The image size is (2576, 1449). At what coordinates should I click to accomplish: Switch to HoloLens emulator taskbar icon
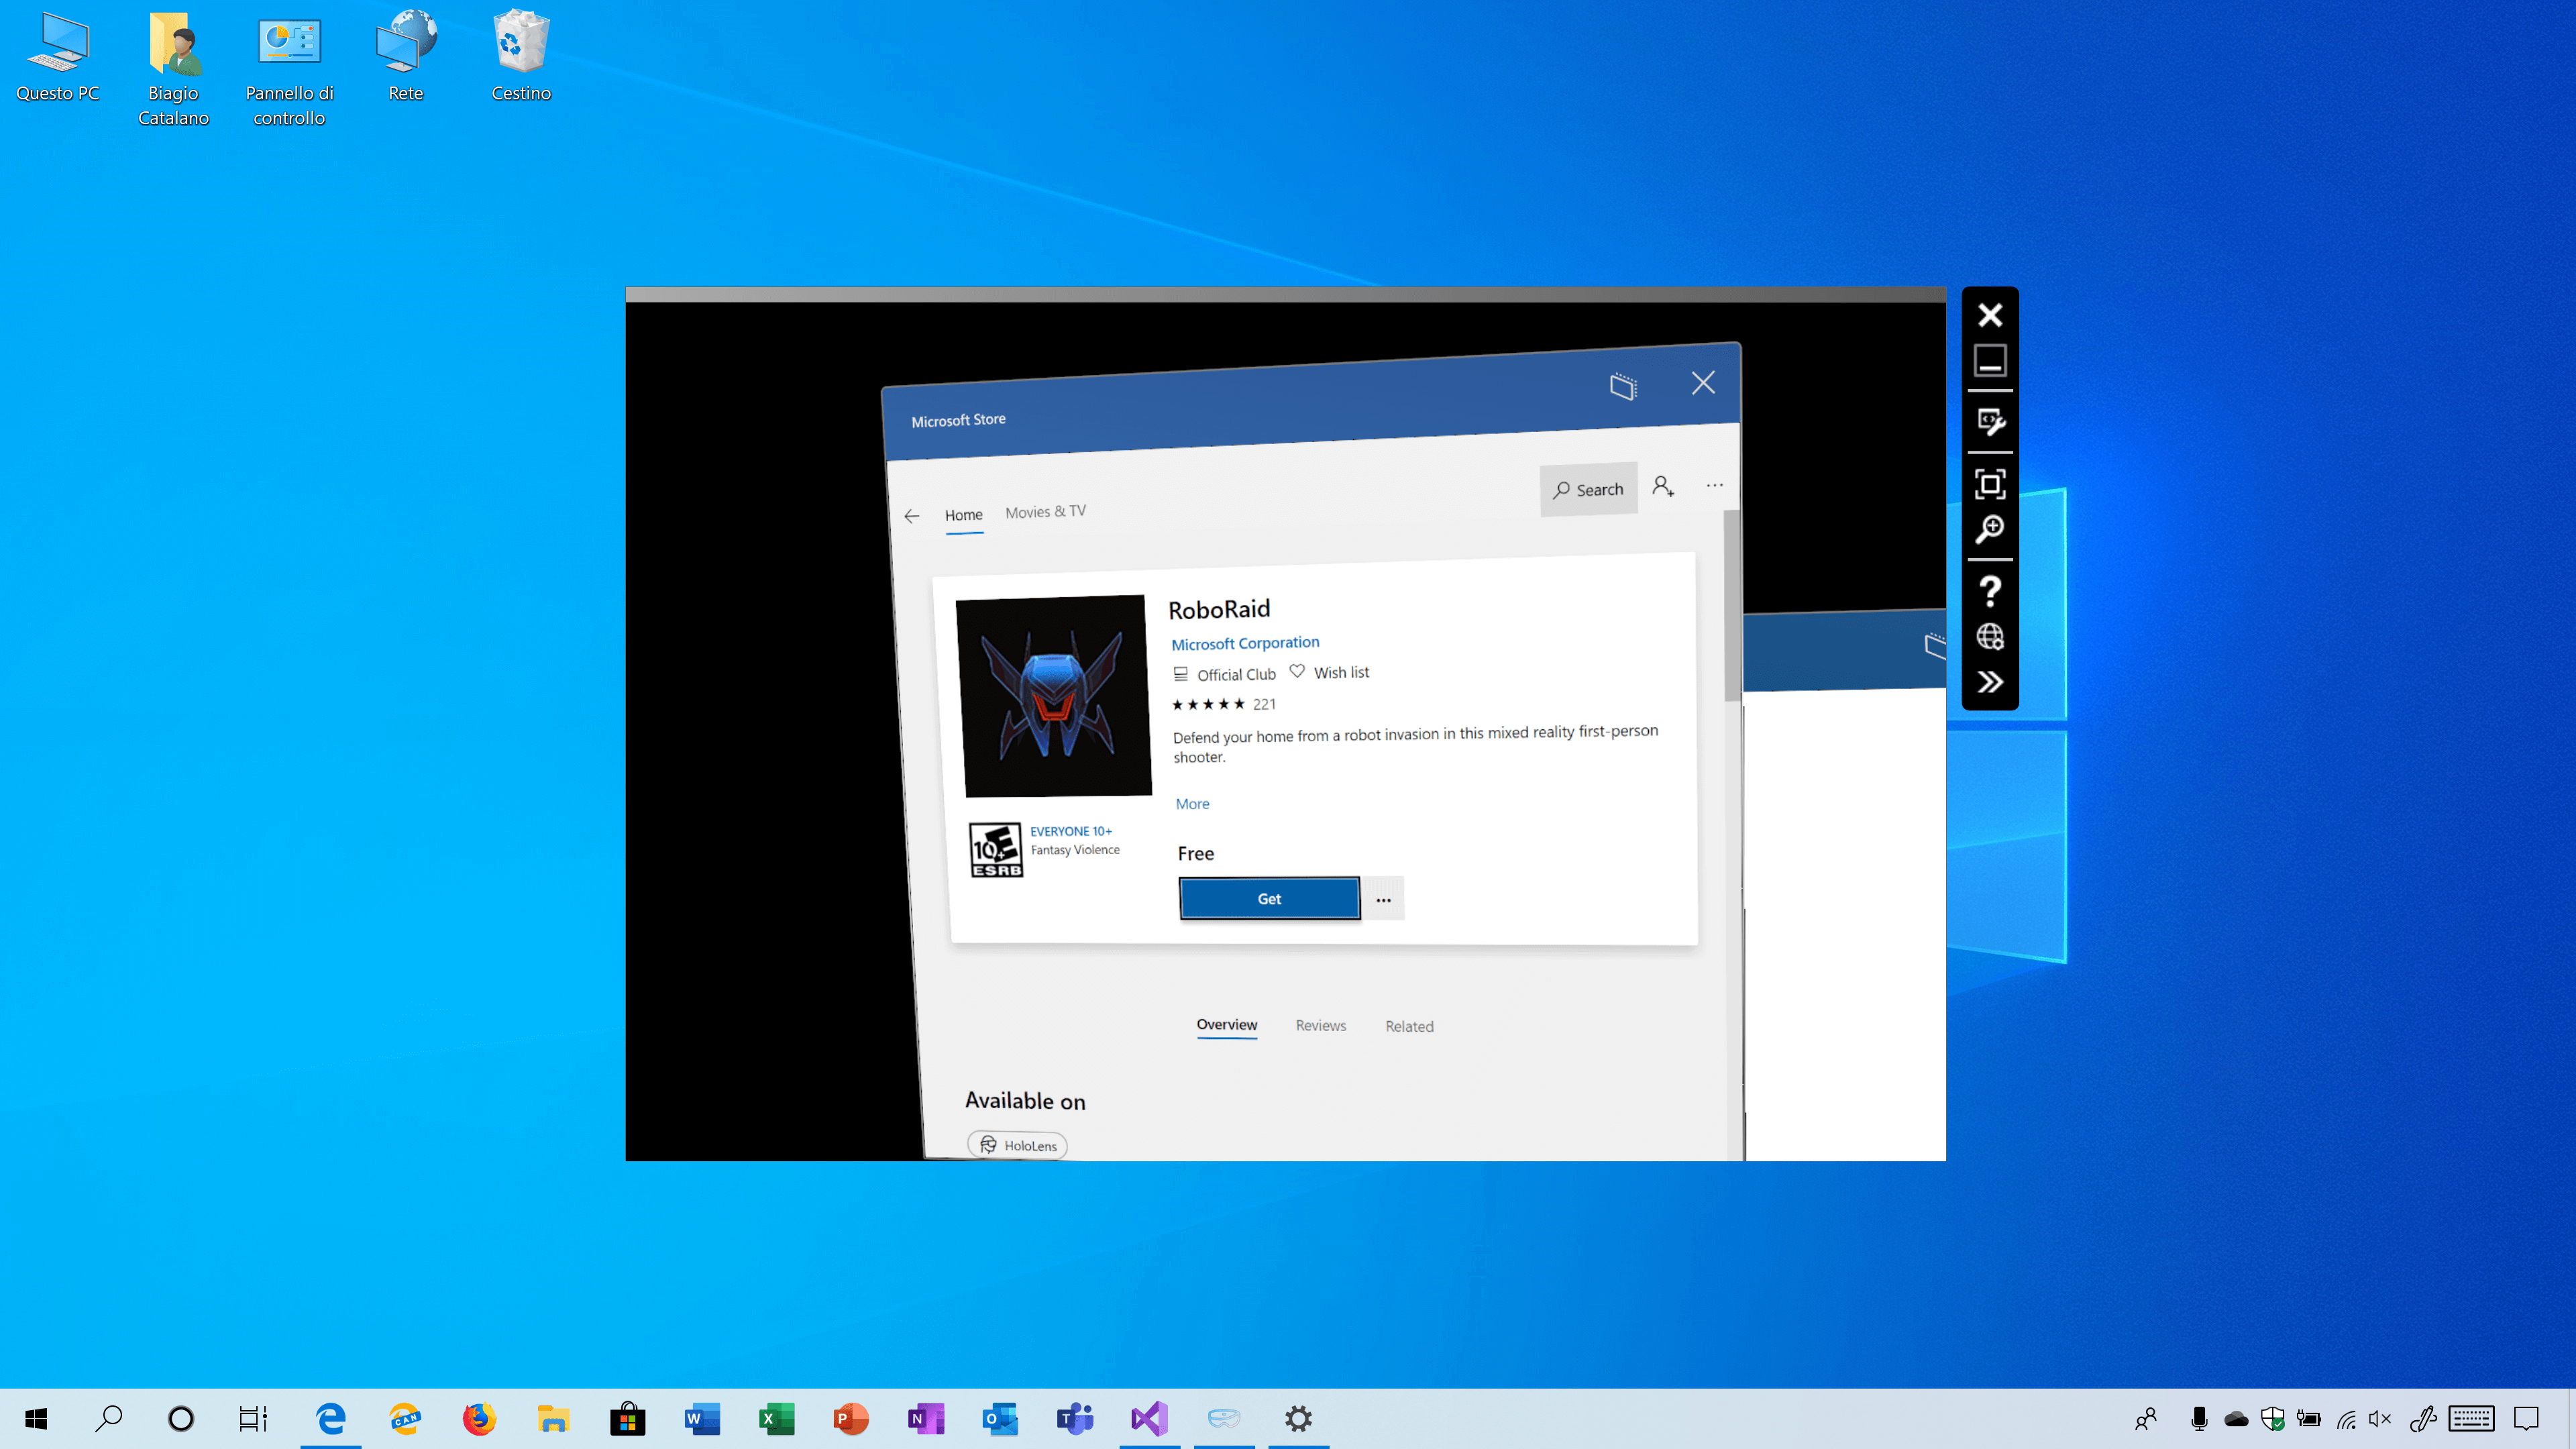click(x=1224, y=1418)
